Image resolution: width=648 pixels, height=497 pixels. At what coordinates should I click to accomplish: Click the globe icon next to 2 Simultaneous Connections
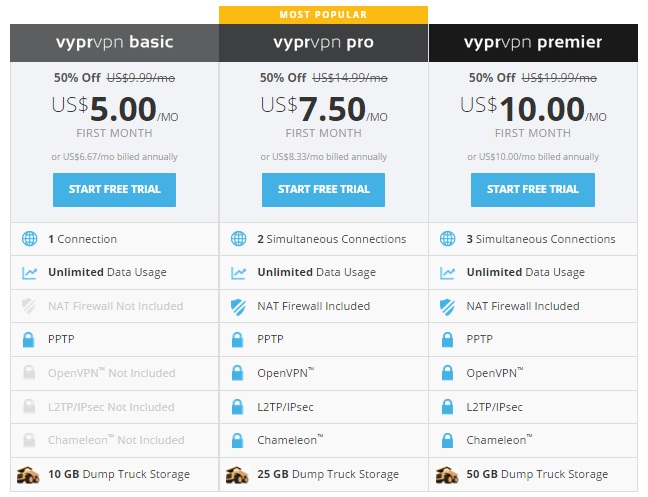click(x=238, y=239)
